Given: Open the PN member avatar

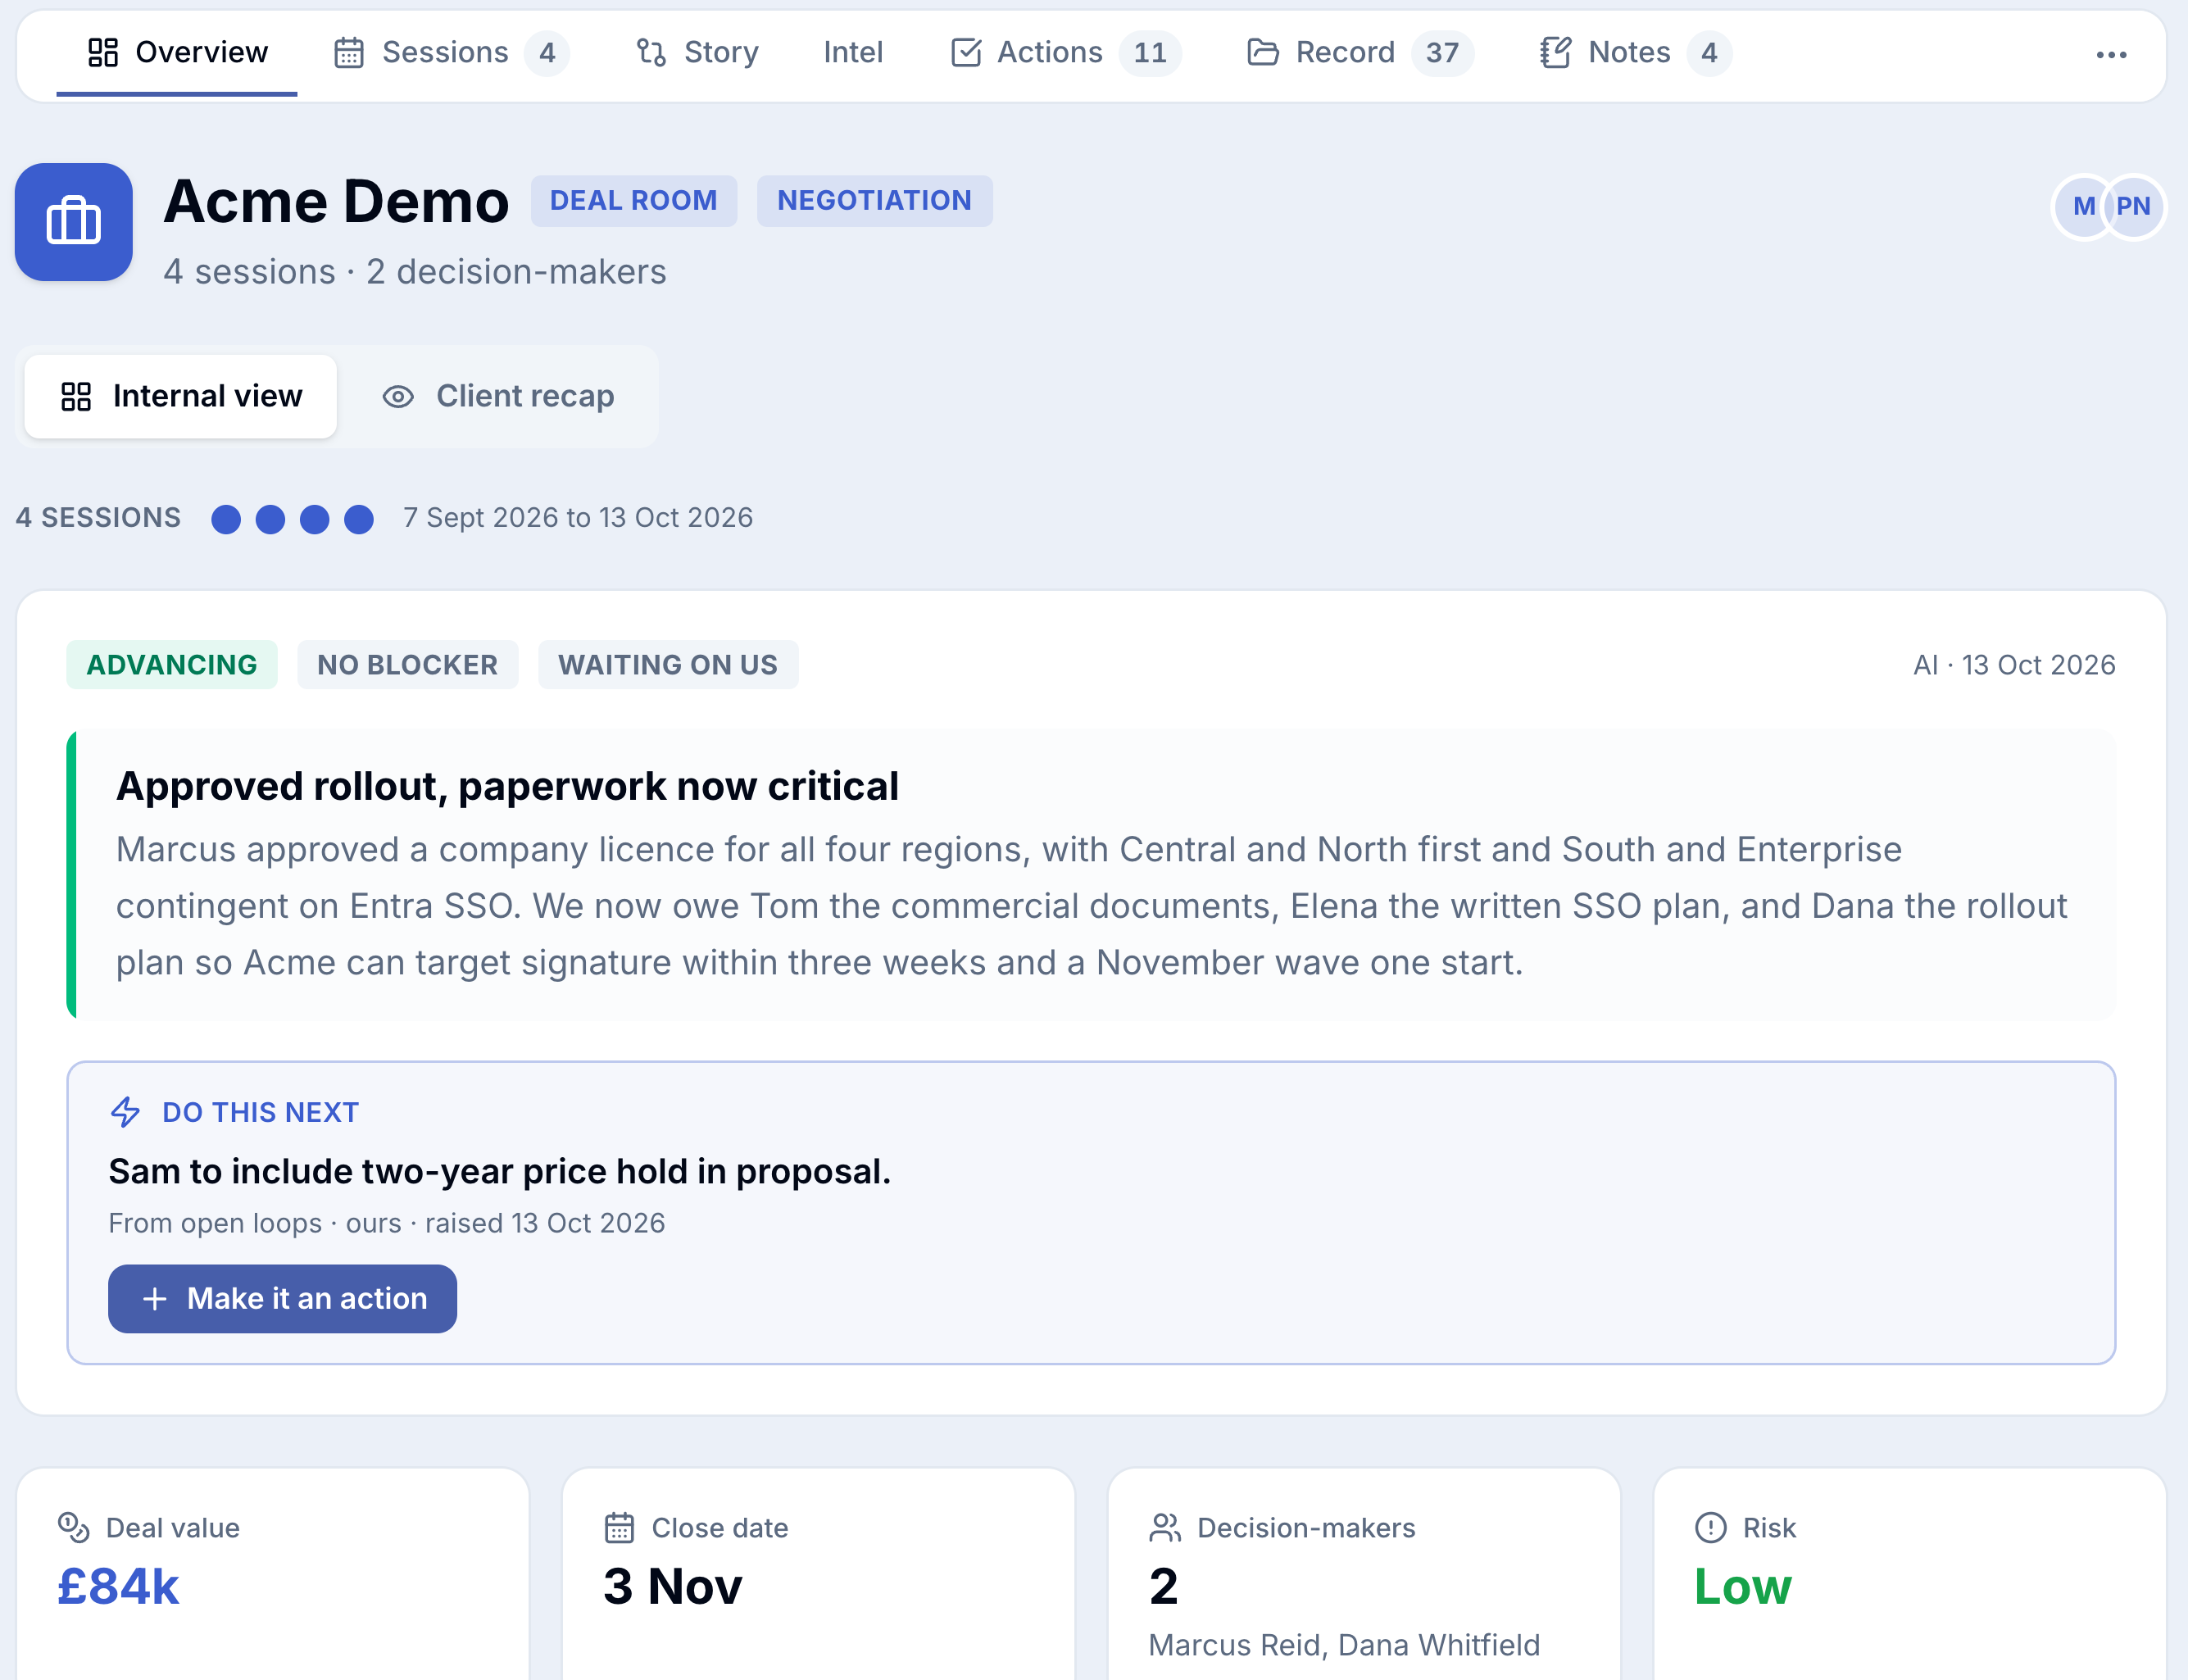Looking at the screenshot, I should click(x=2133, y=206).
